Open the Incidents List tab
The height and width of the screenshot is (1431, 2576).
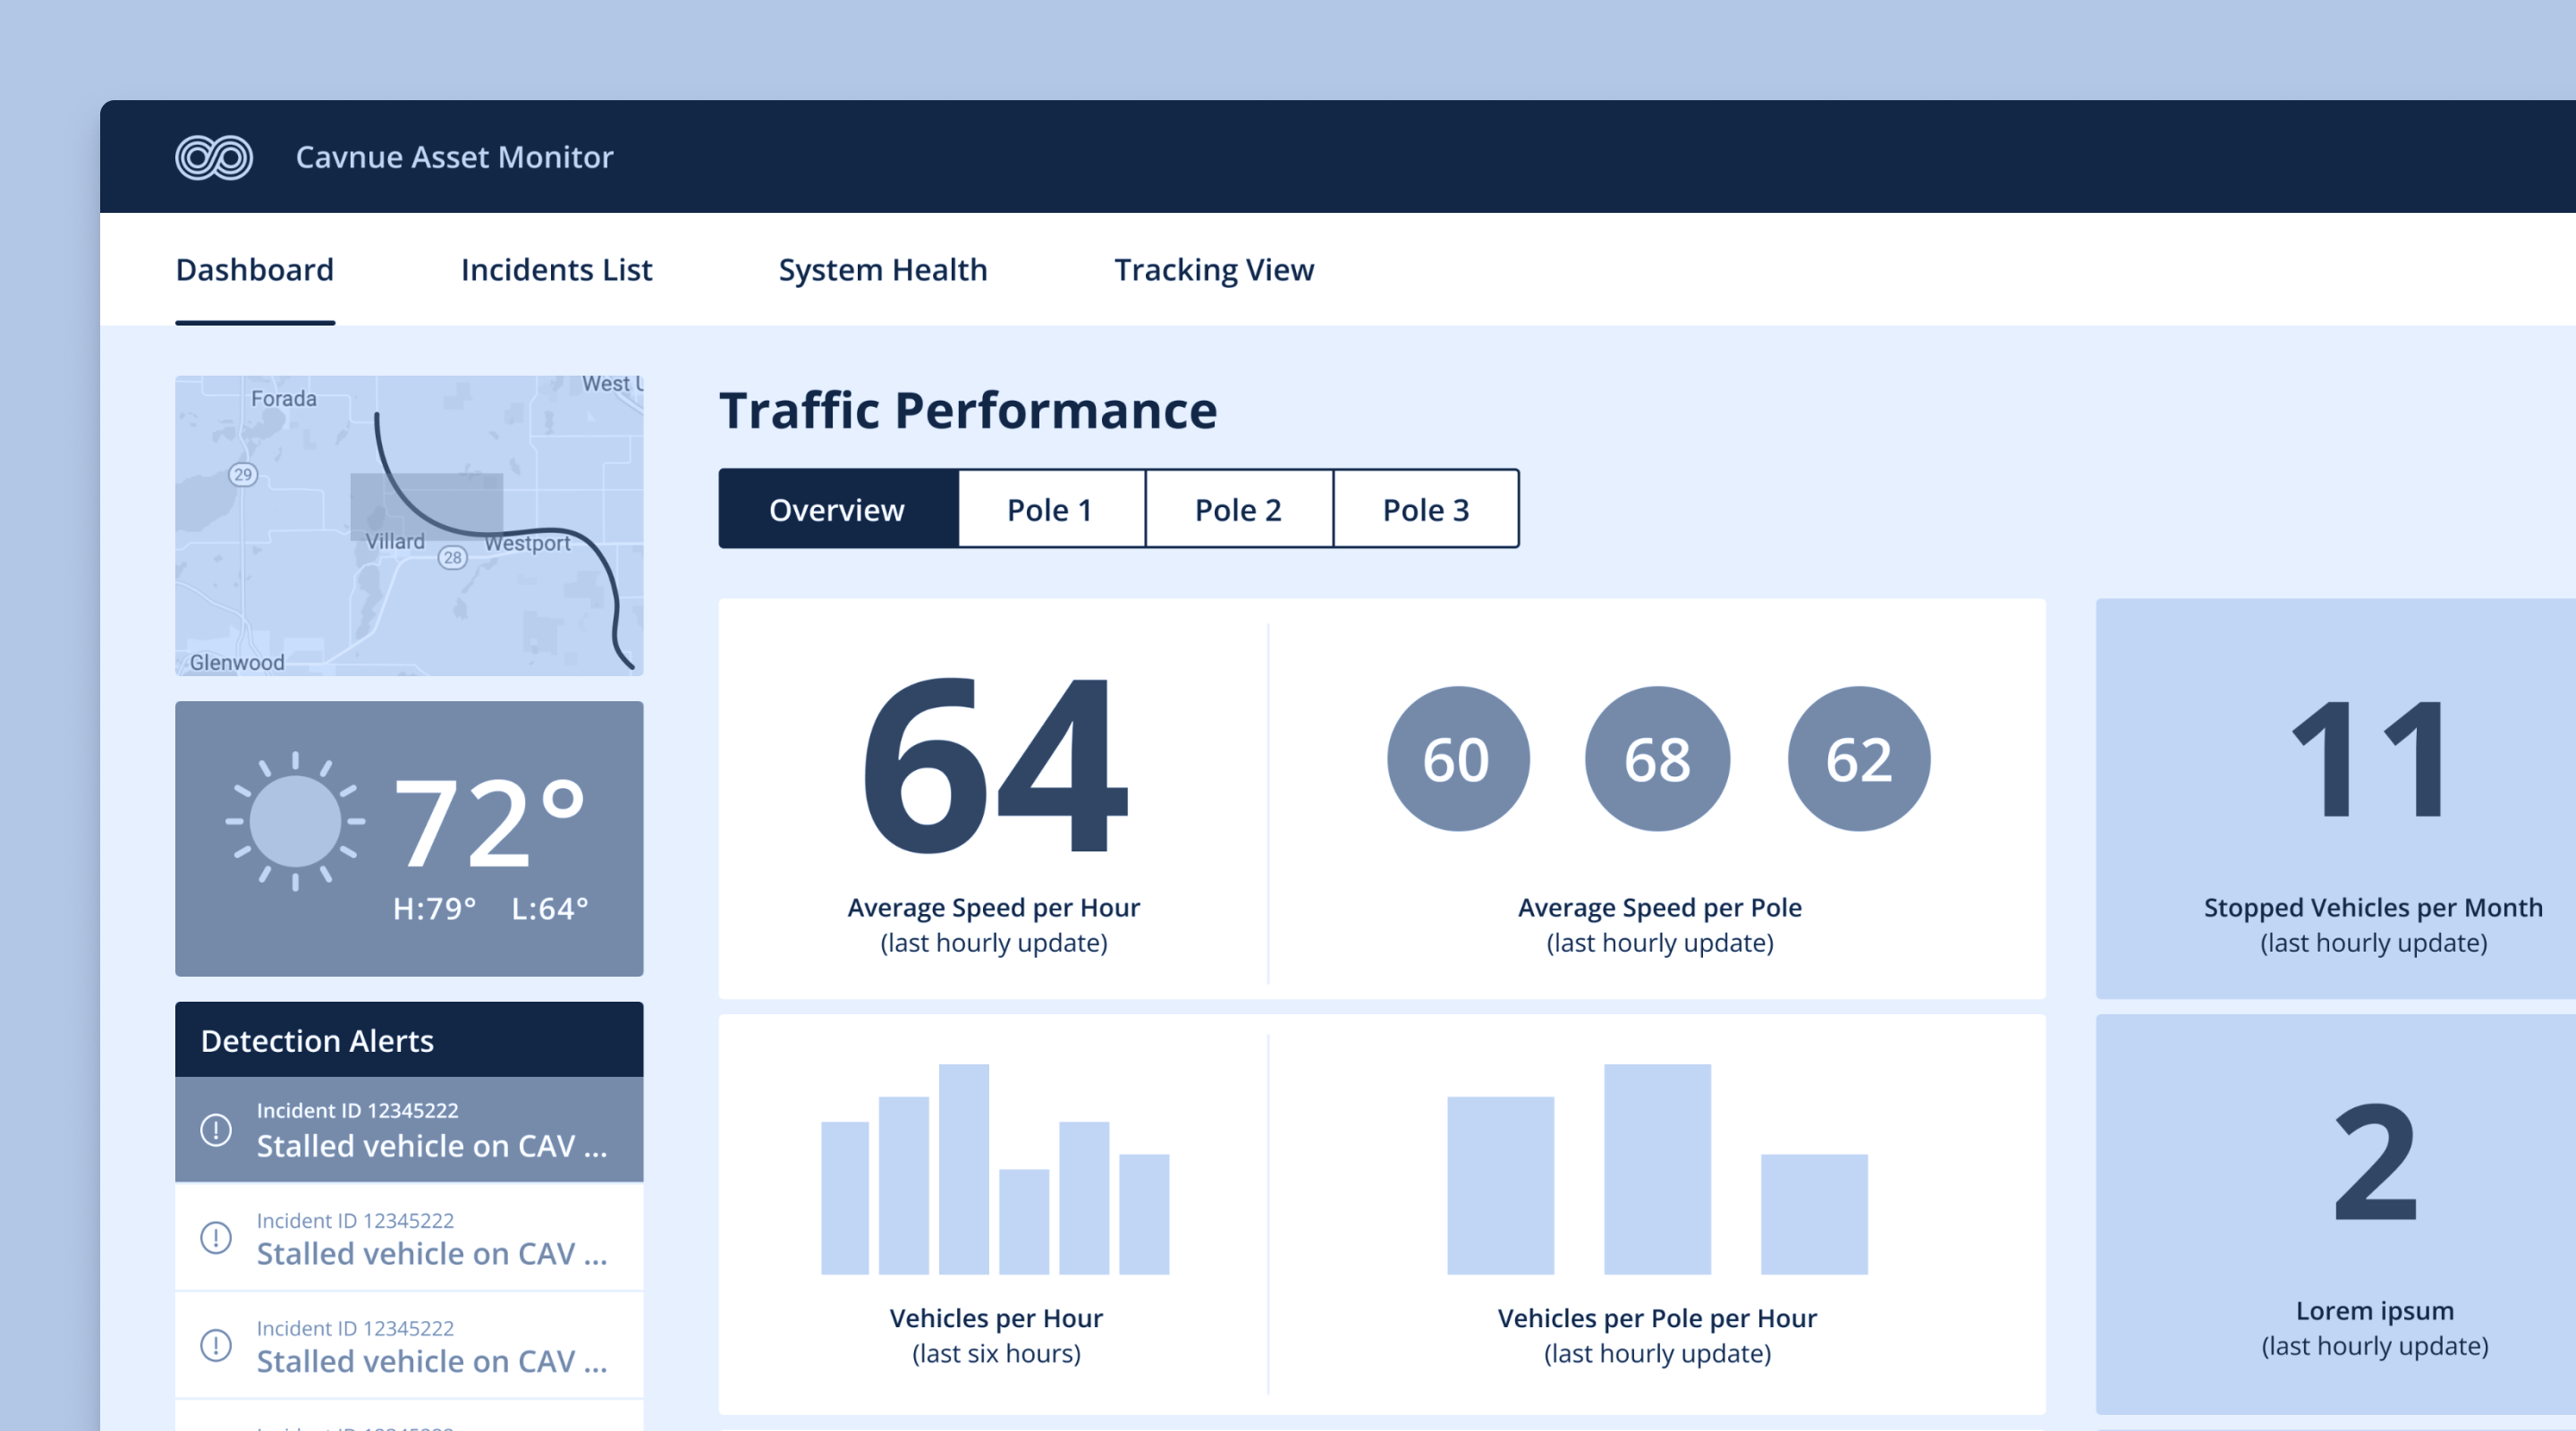point(556,270)
